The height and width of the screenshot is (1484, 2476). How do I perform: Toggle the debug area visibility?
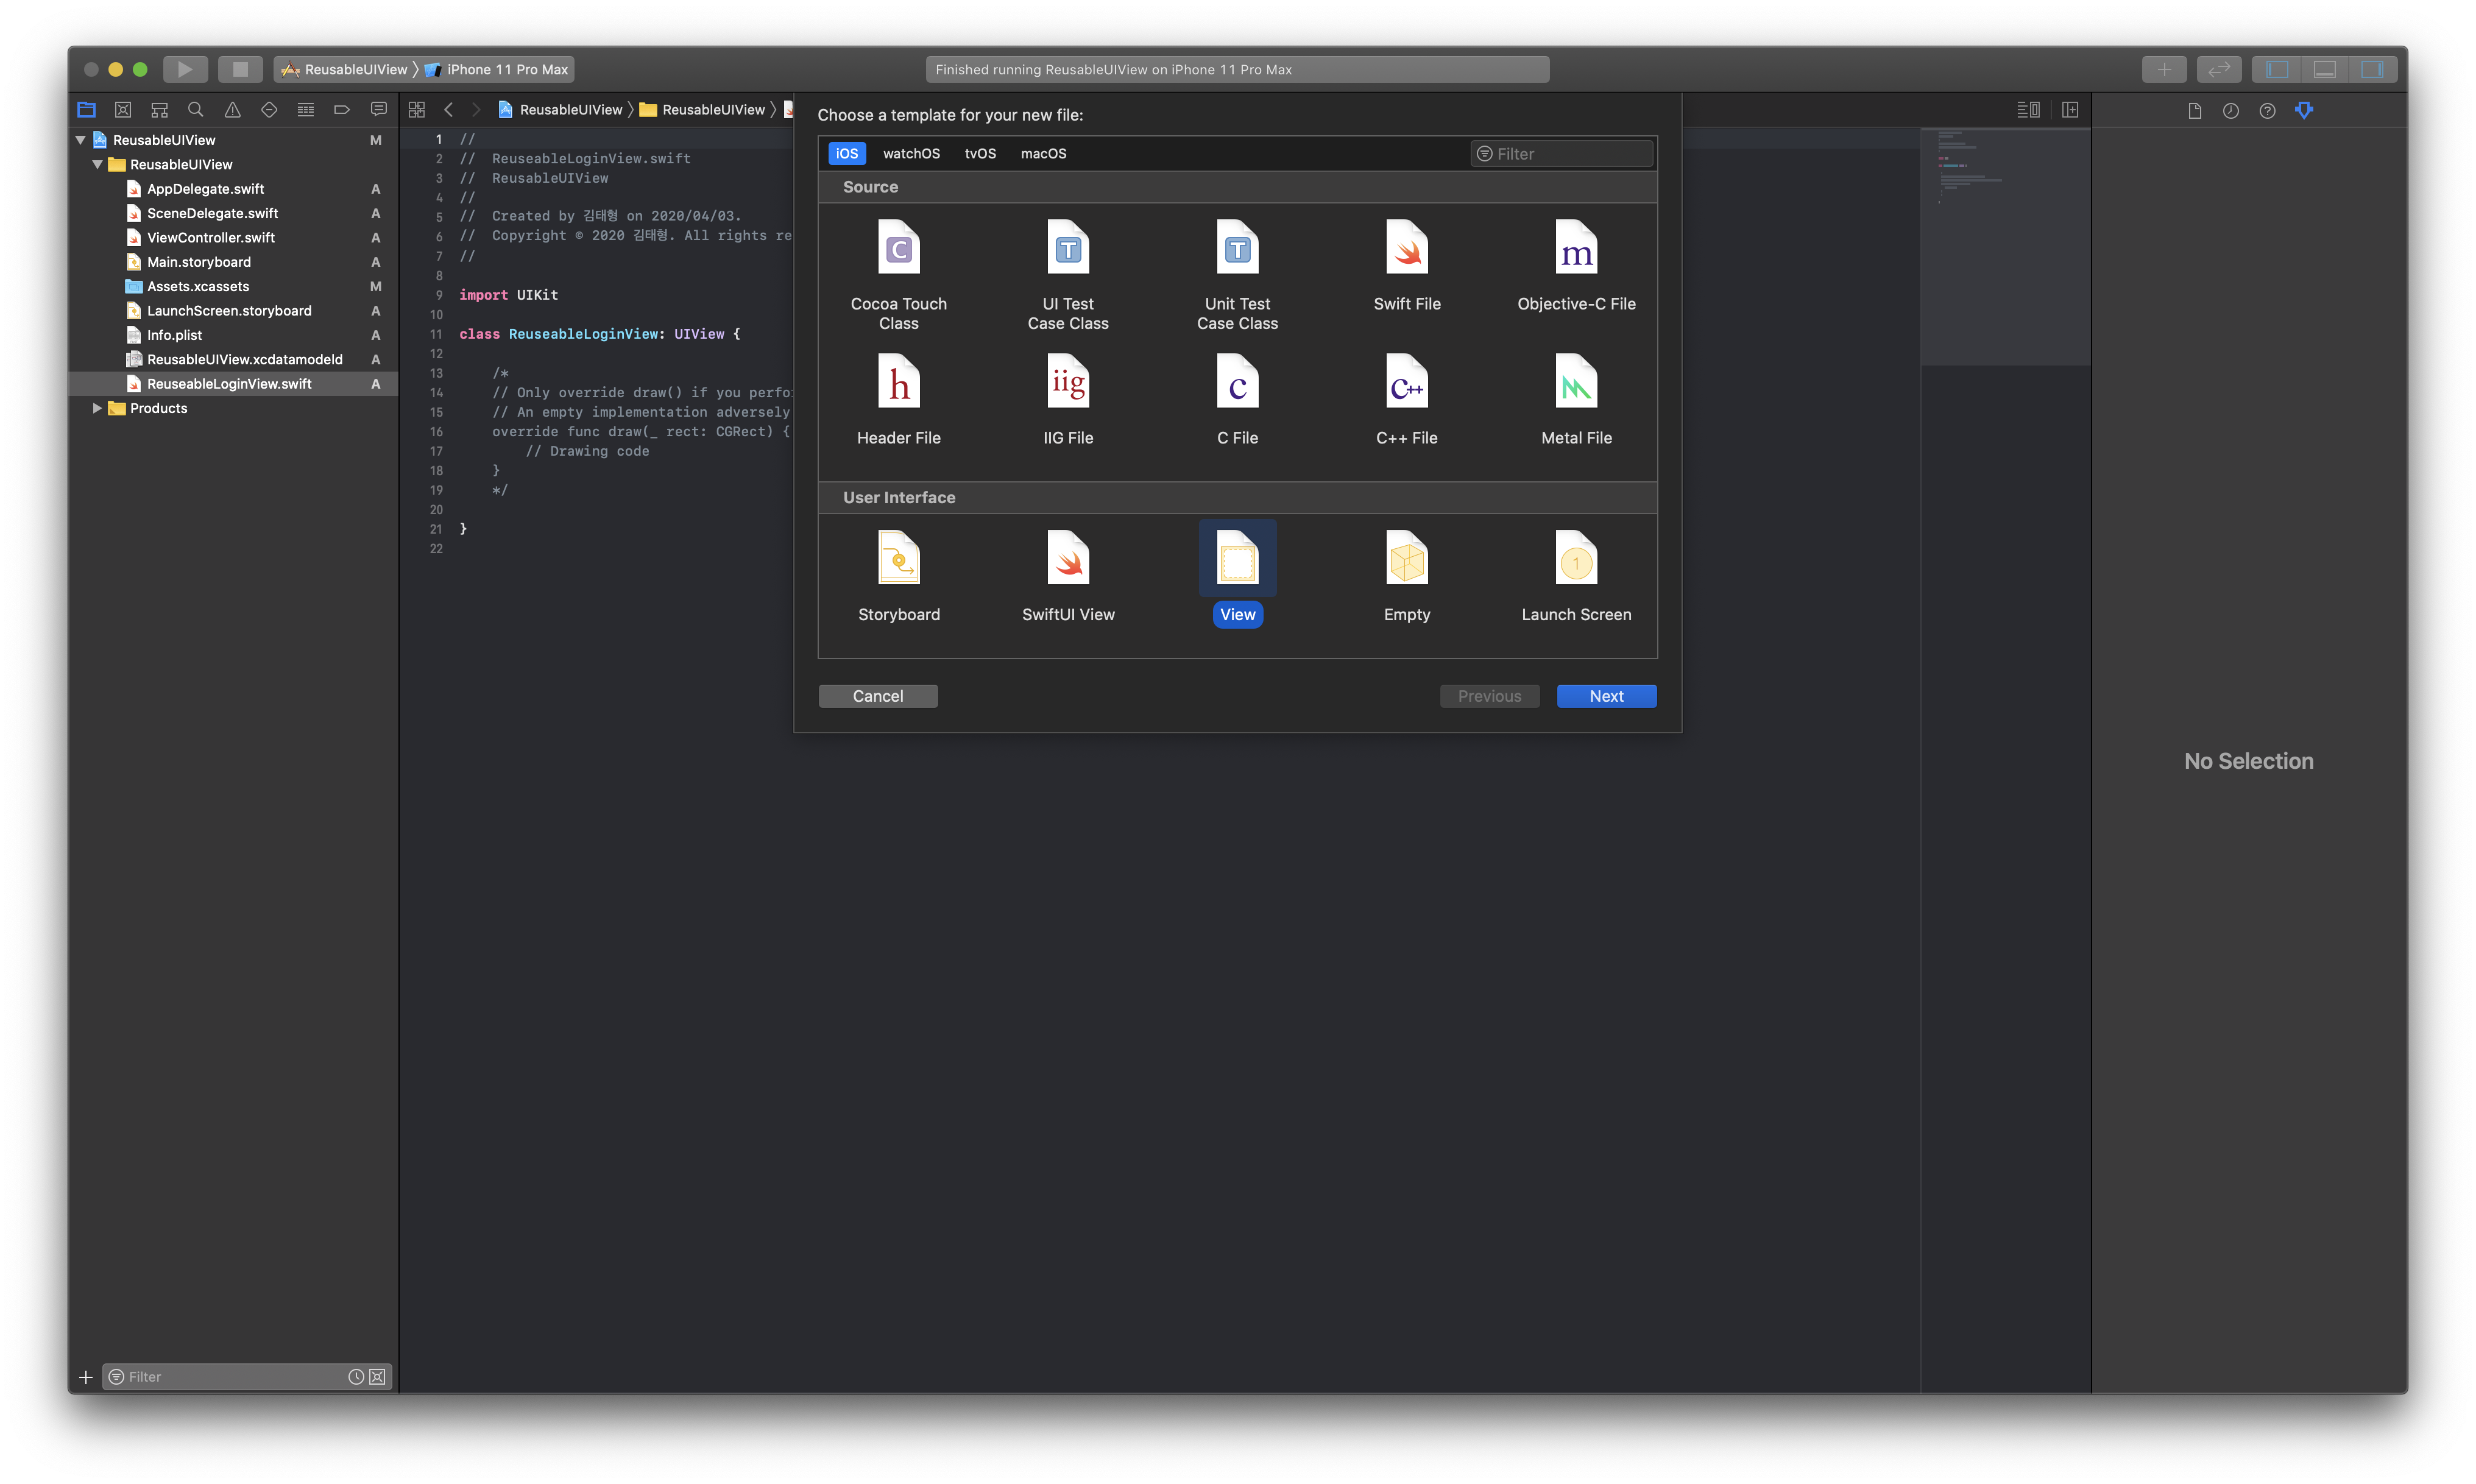[2325, 69]
